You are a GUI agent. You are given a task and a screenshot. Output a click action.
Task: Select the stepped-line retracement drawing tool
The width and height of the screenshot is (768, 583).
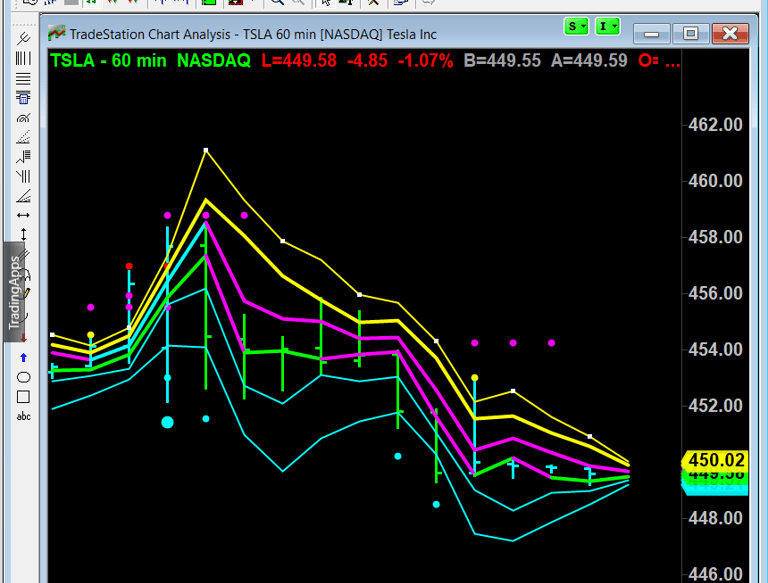(23, 157)
